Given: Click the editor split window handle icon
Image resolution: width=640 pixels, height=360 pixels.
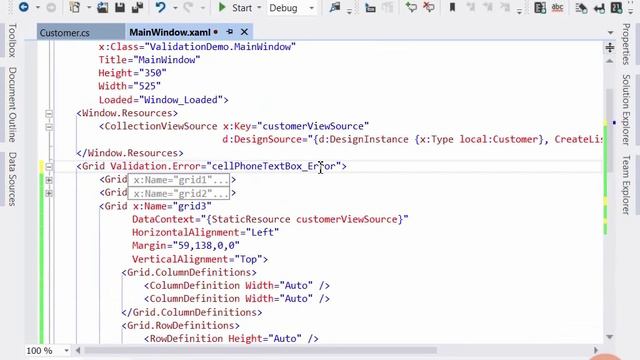Looking at the screenshot, I should coord(610,47).
